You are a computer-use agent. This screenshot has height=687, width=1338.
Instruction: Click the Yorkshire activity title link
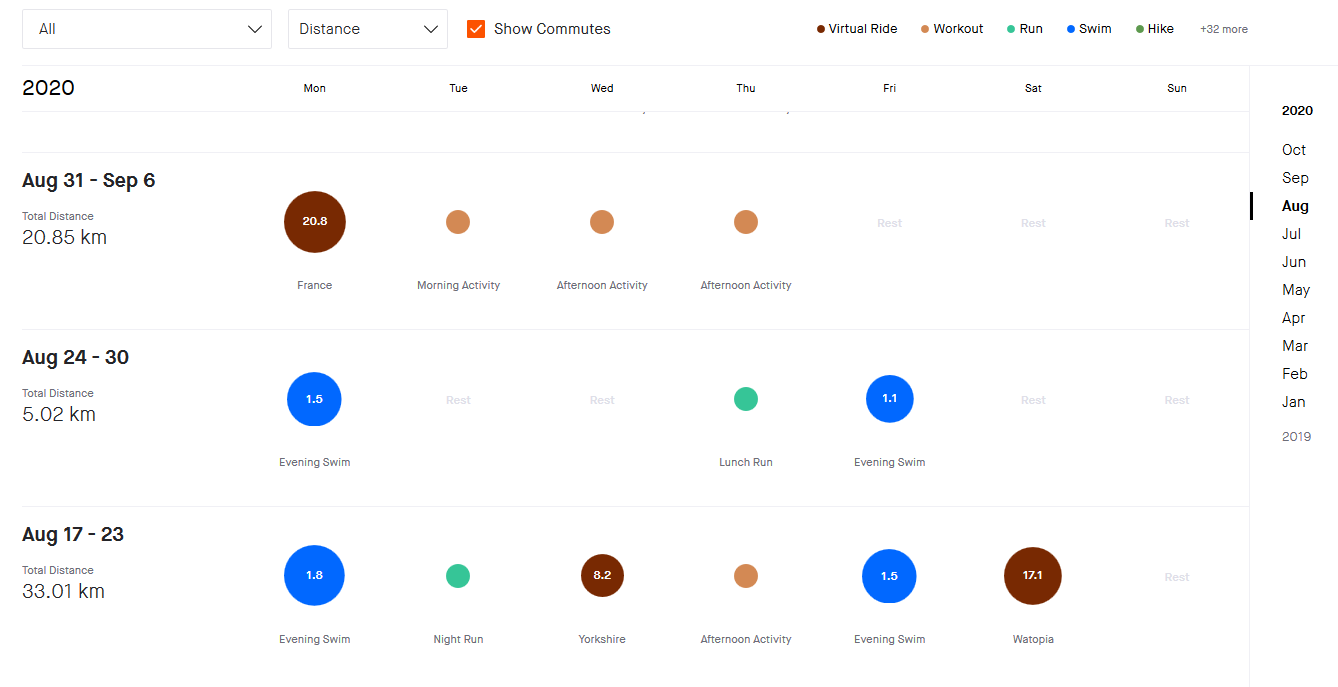click(602, 639)
